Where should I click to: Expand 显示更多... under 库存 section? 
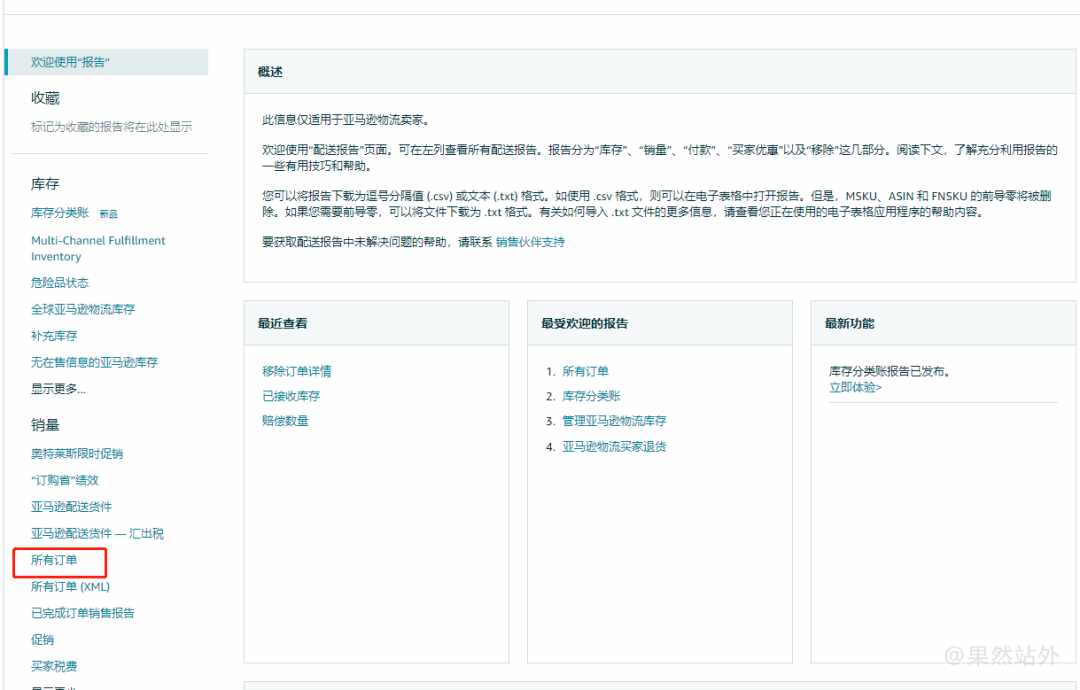(x=59, y=388)
